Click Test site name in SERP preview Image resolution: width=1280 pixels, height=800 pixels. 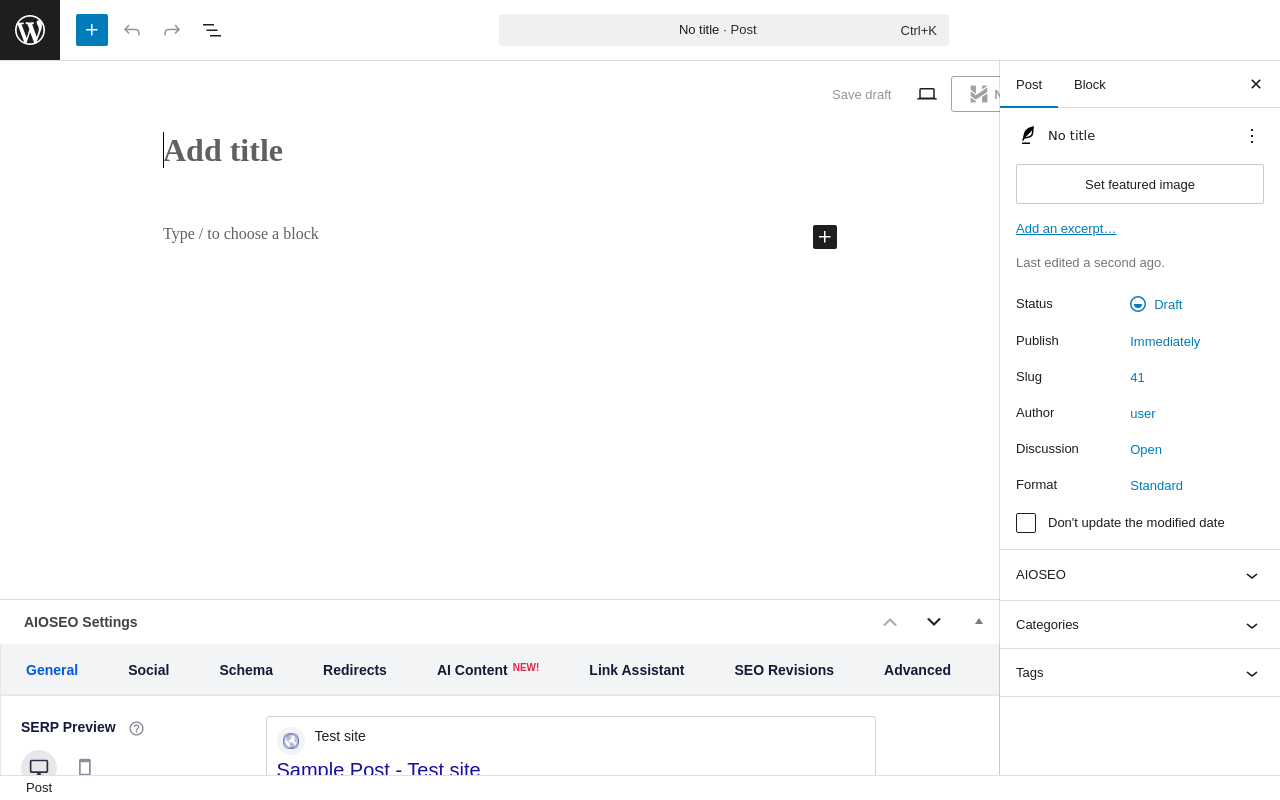click(340, 736)
